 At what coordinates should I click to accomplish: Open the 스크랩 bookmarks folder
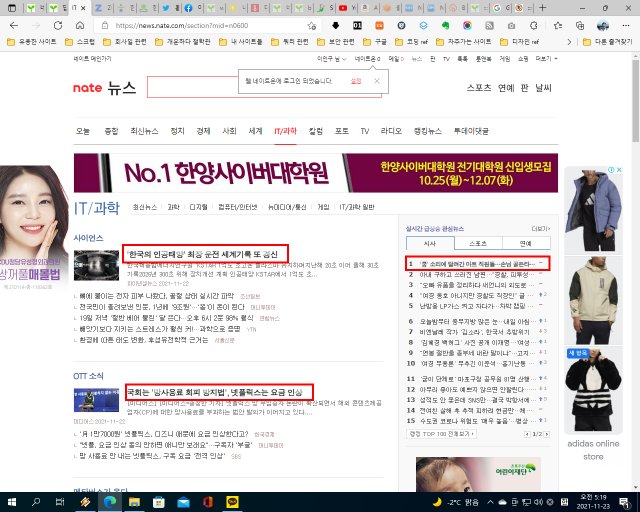[x=80, y=42]
